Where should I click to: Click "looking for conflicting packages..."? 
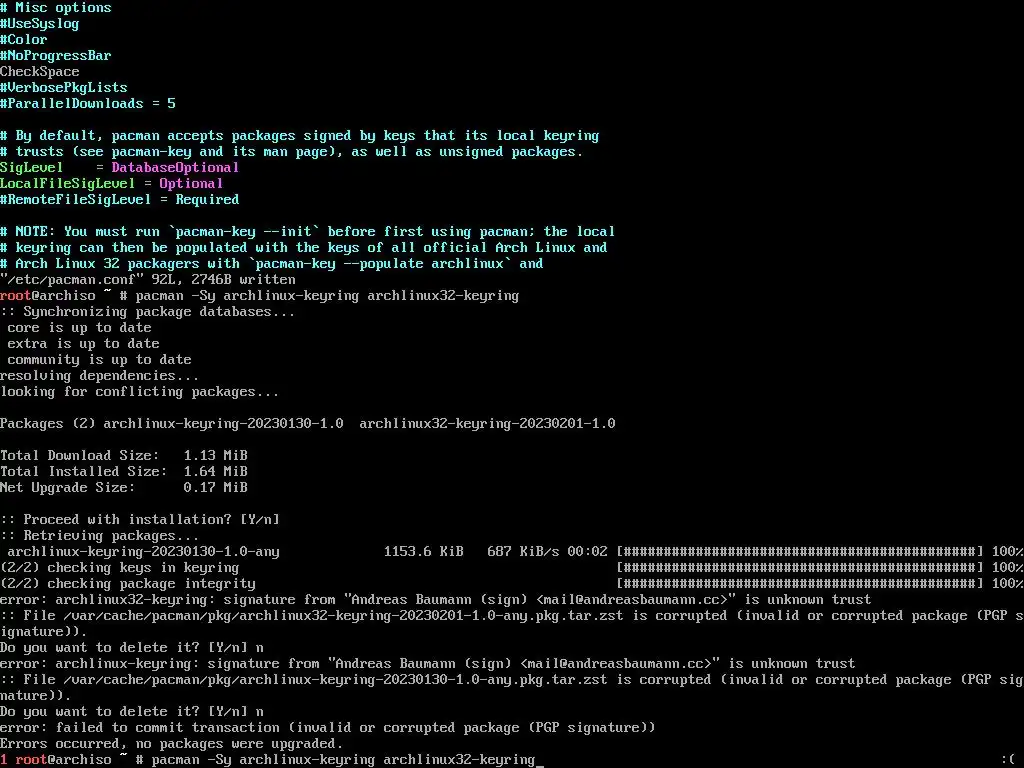click(x=139, y=392)
